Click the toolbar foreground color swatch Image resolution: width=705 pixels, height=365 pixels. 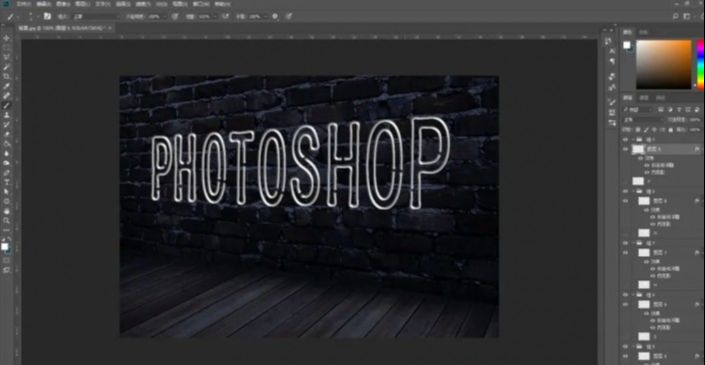4,247
